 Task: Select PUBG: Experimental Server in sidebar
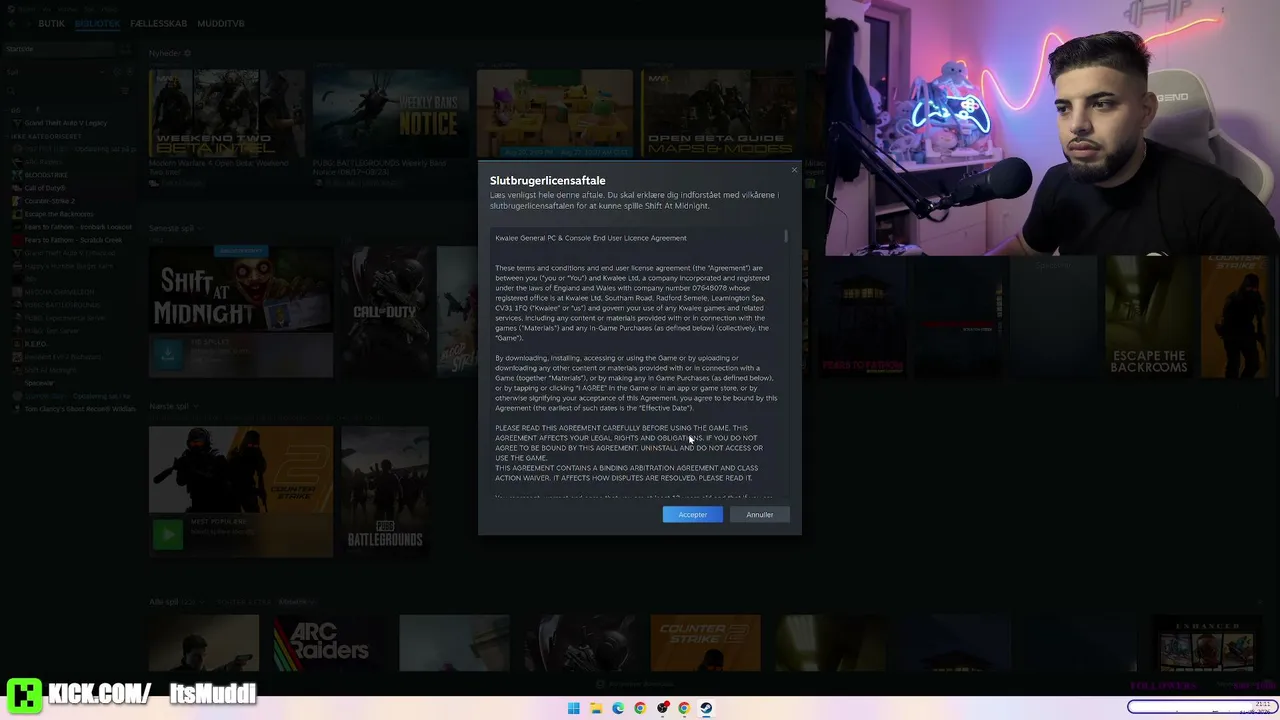tap(64, 318)
